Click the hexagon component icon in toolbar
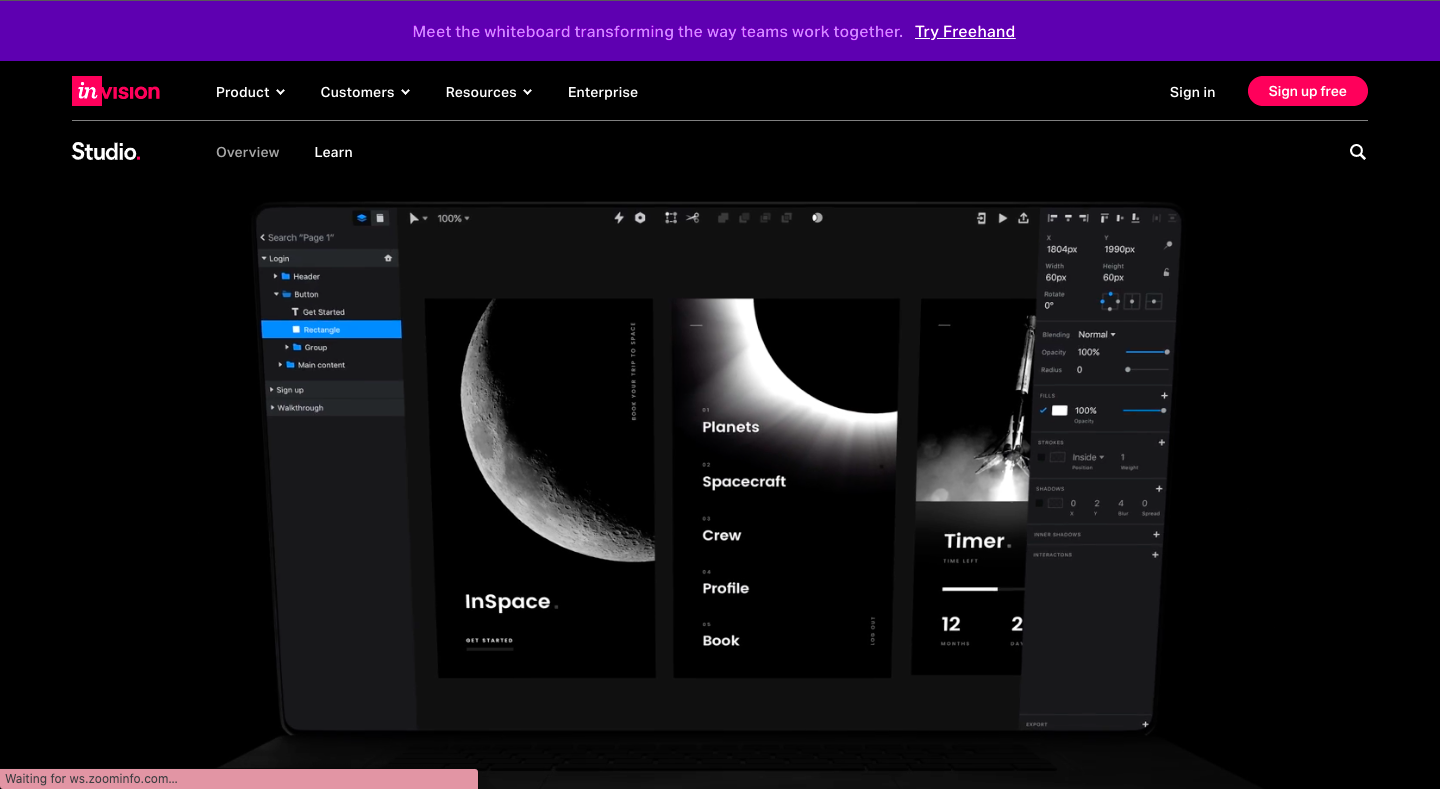1440x789 pixels. click(641, 218)
